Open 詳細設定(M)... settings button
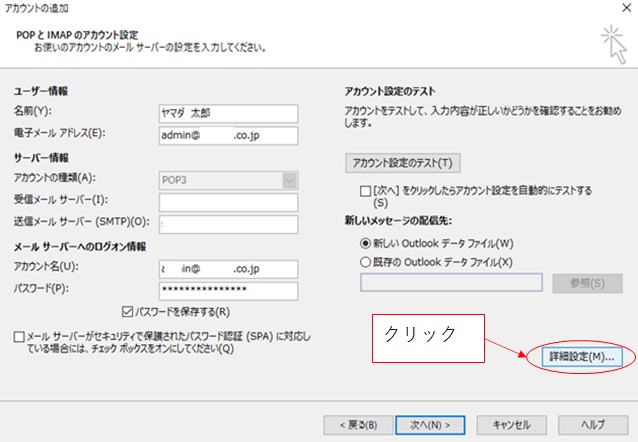Image resolution: width=638 pixels, height=442 pixels. click(582, 357)
